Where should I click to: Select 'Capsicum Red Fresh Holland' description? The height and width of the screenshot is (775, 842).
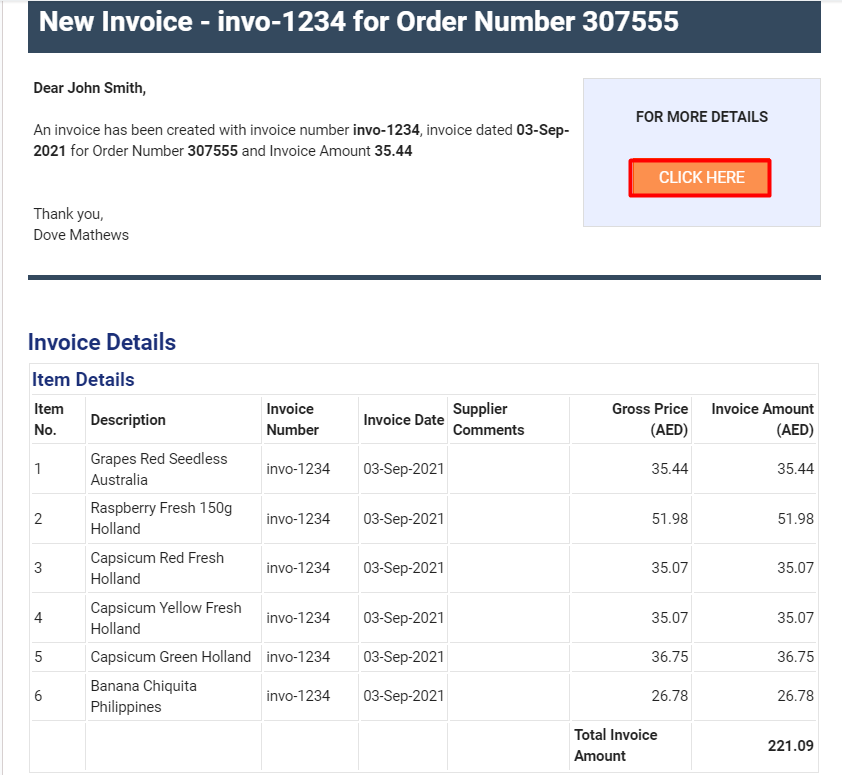157,568
